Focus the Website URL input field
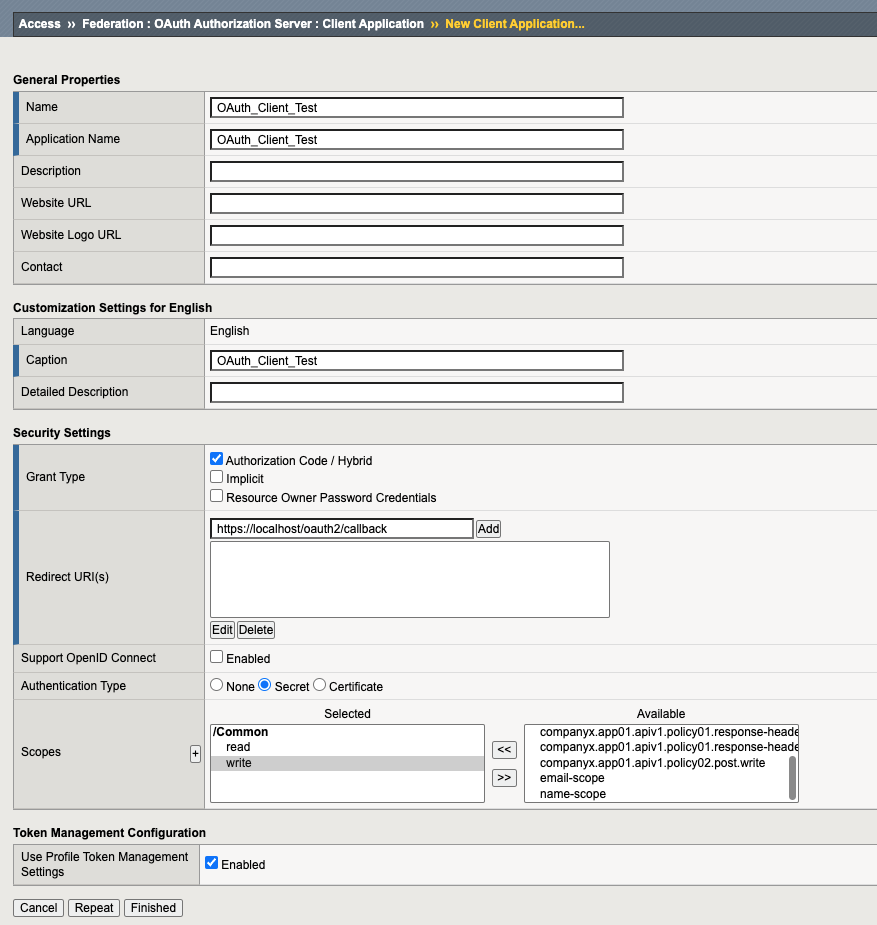 point(417,203)
